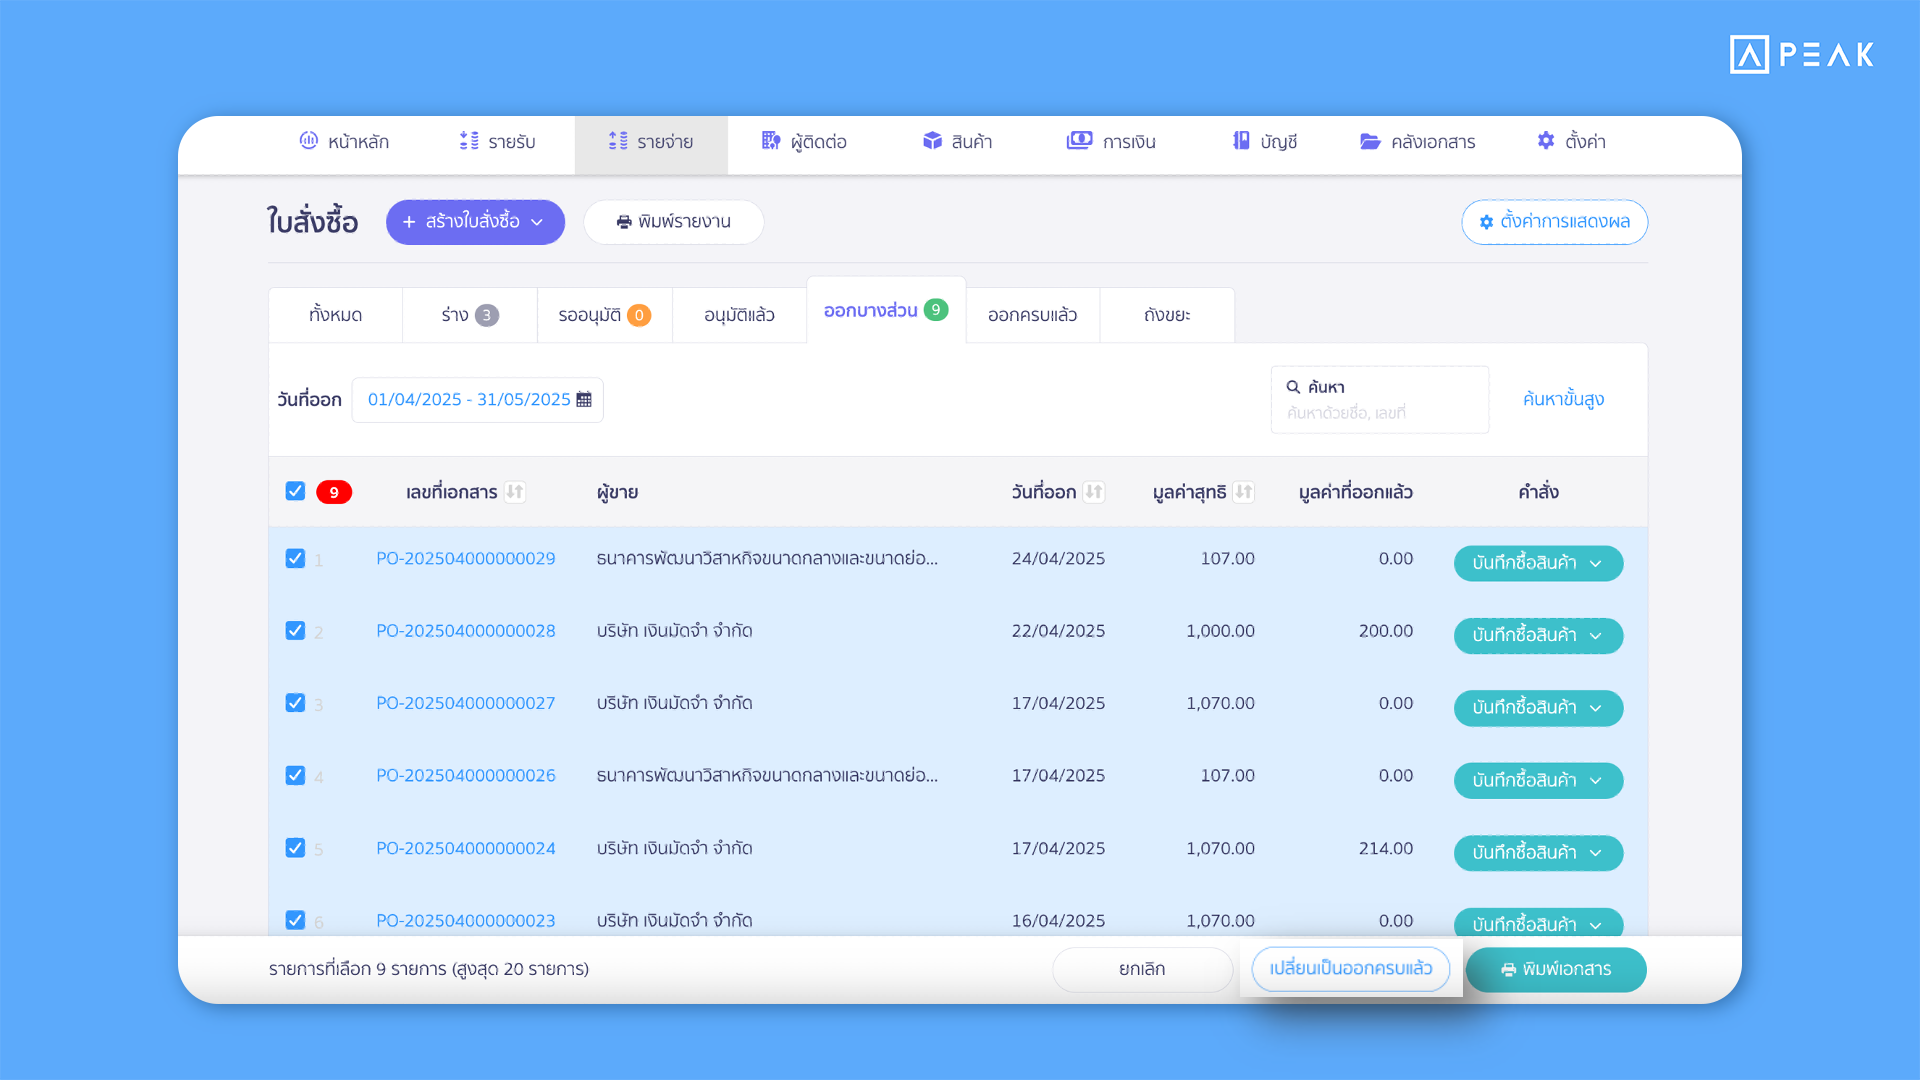Switch to the อนุมัติแล้ว (approved) tab
The image size is (1920, 1080).
tap(739, 315)
